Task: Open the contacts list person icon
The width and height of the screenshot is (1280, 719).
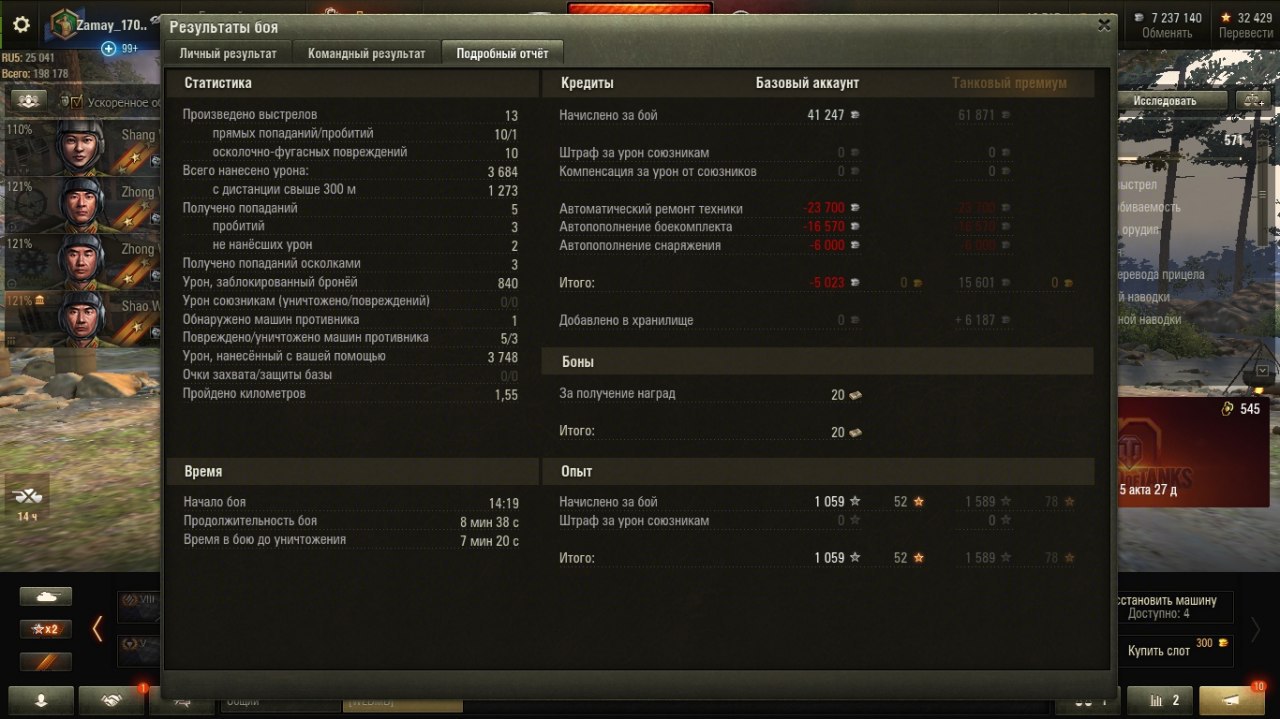Action: point(41,701)
